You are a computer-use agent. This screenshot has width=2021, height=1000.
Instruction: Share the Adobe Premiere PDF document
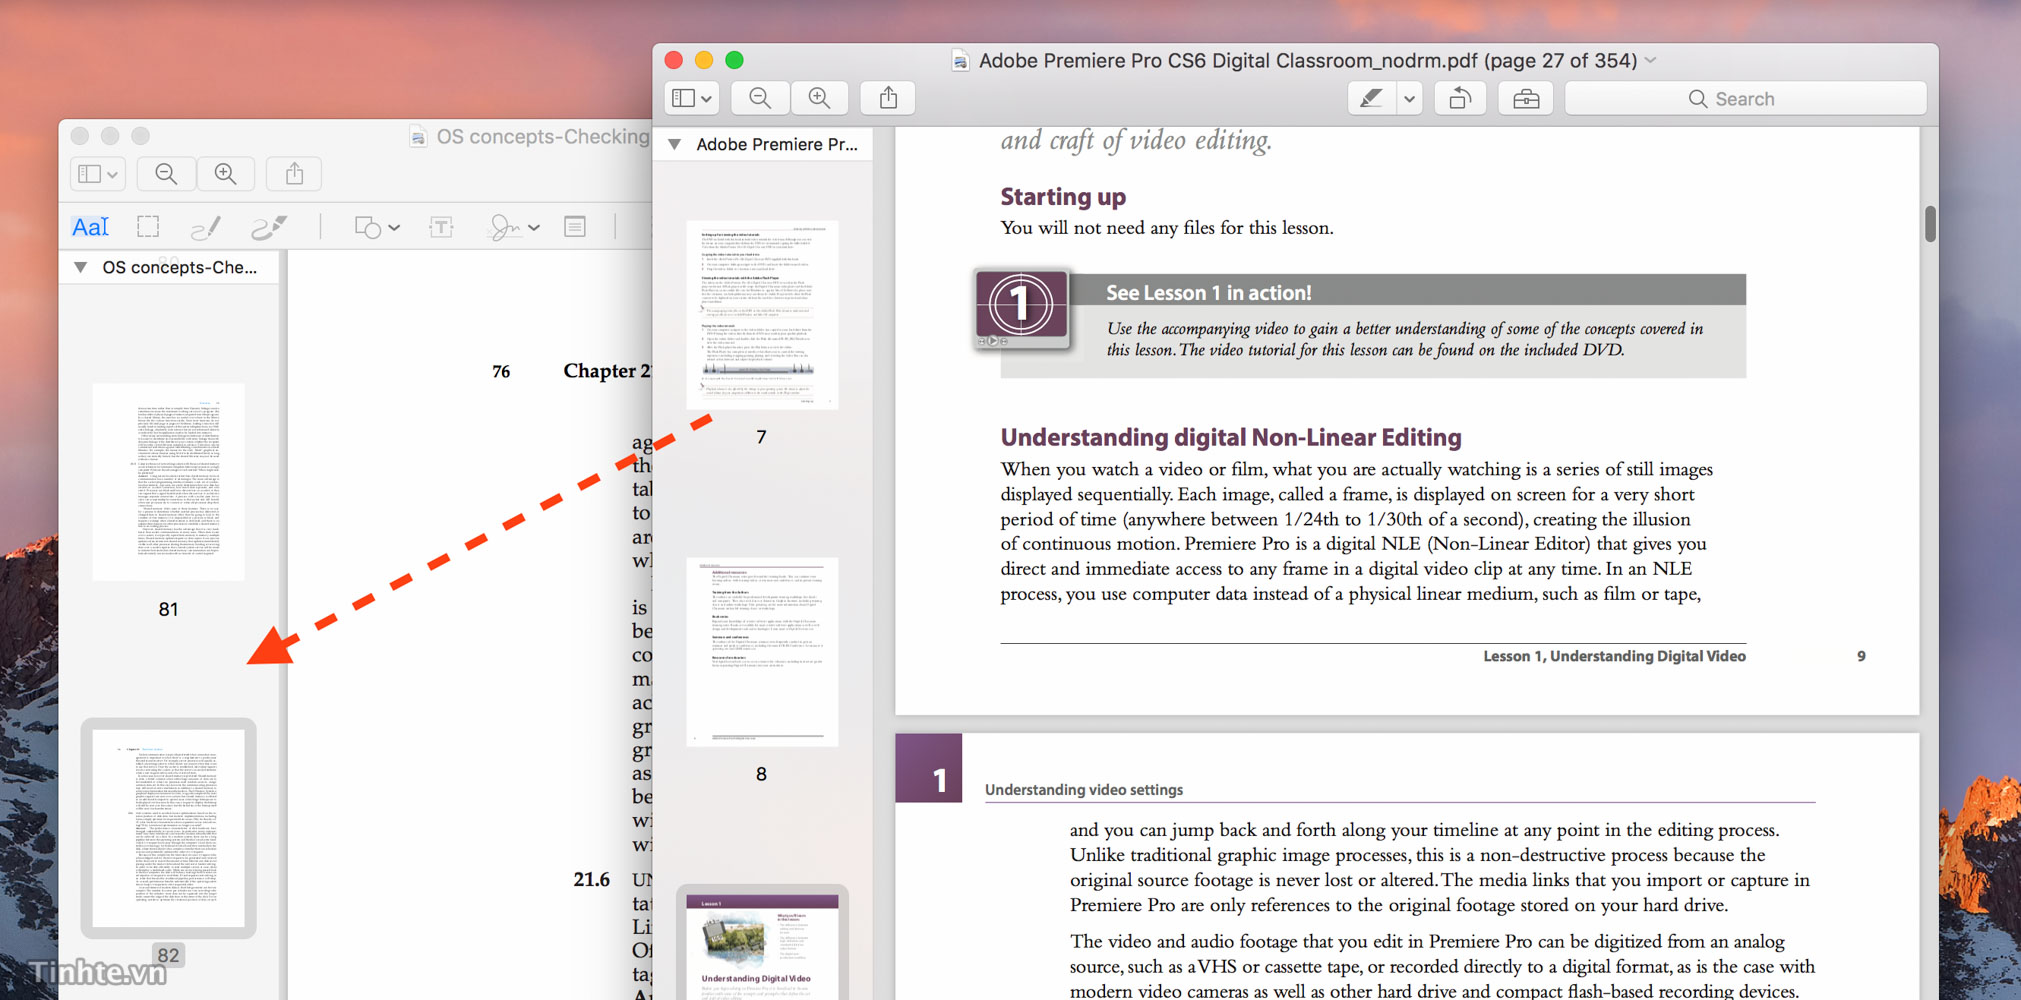(888, 98)
